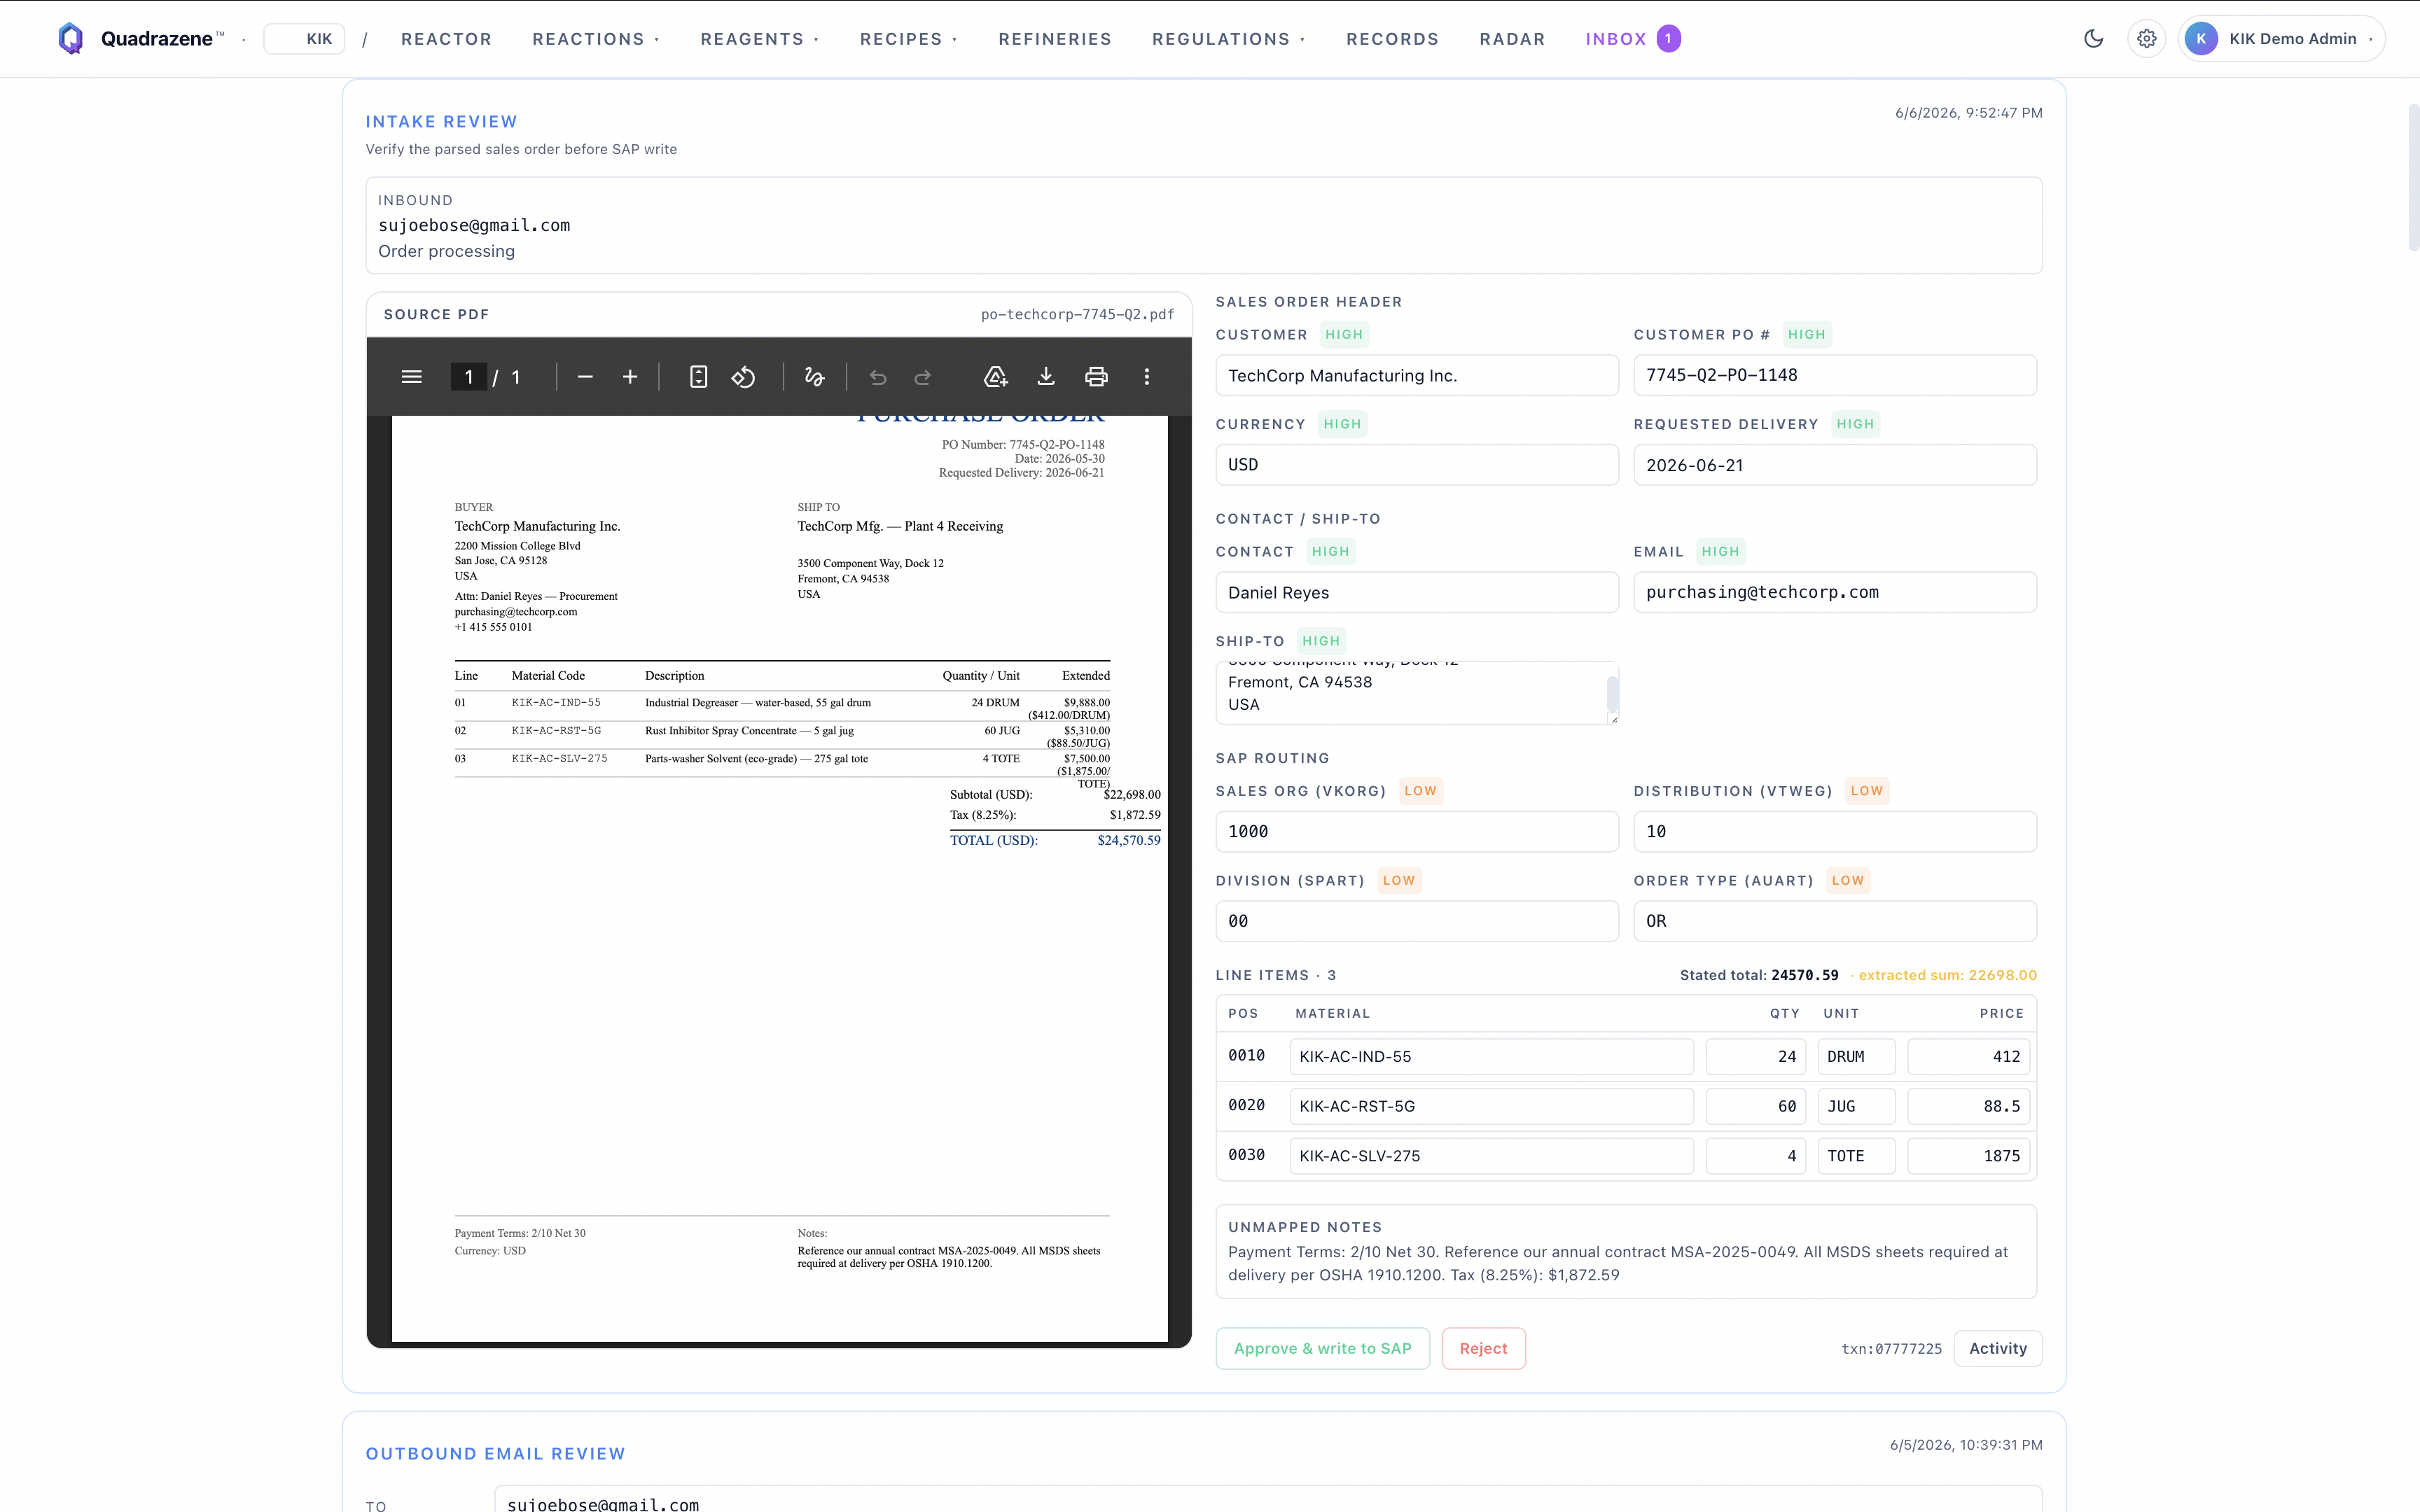This screenshot has width=2420, height=1512.
Task: Click the Quadrazene logo icon
Action: (70, 38)
